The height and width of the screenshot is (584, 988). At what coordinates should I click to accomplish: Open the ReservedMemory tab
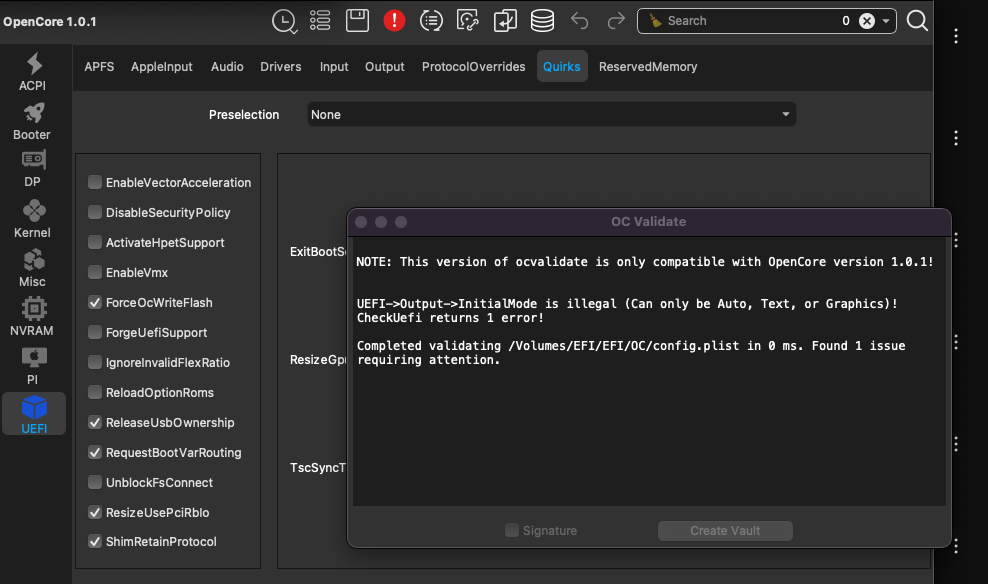(647, 67)
